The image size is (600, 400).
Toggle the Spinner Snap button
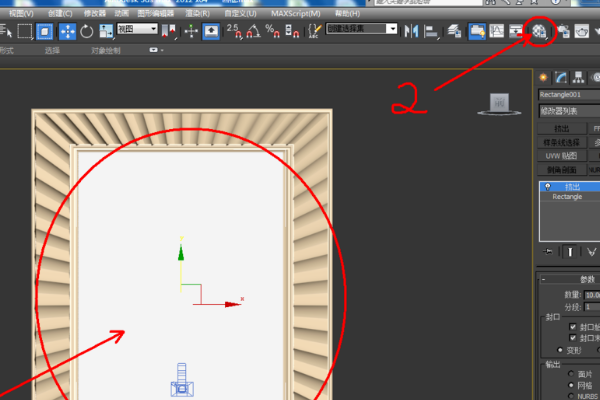[x=292, y=31]
